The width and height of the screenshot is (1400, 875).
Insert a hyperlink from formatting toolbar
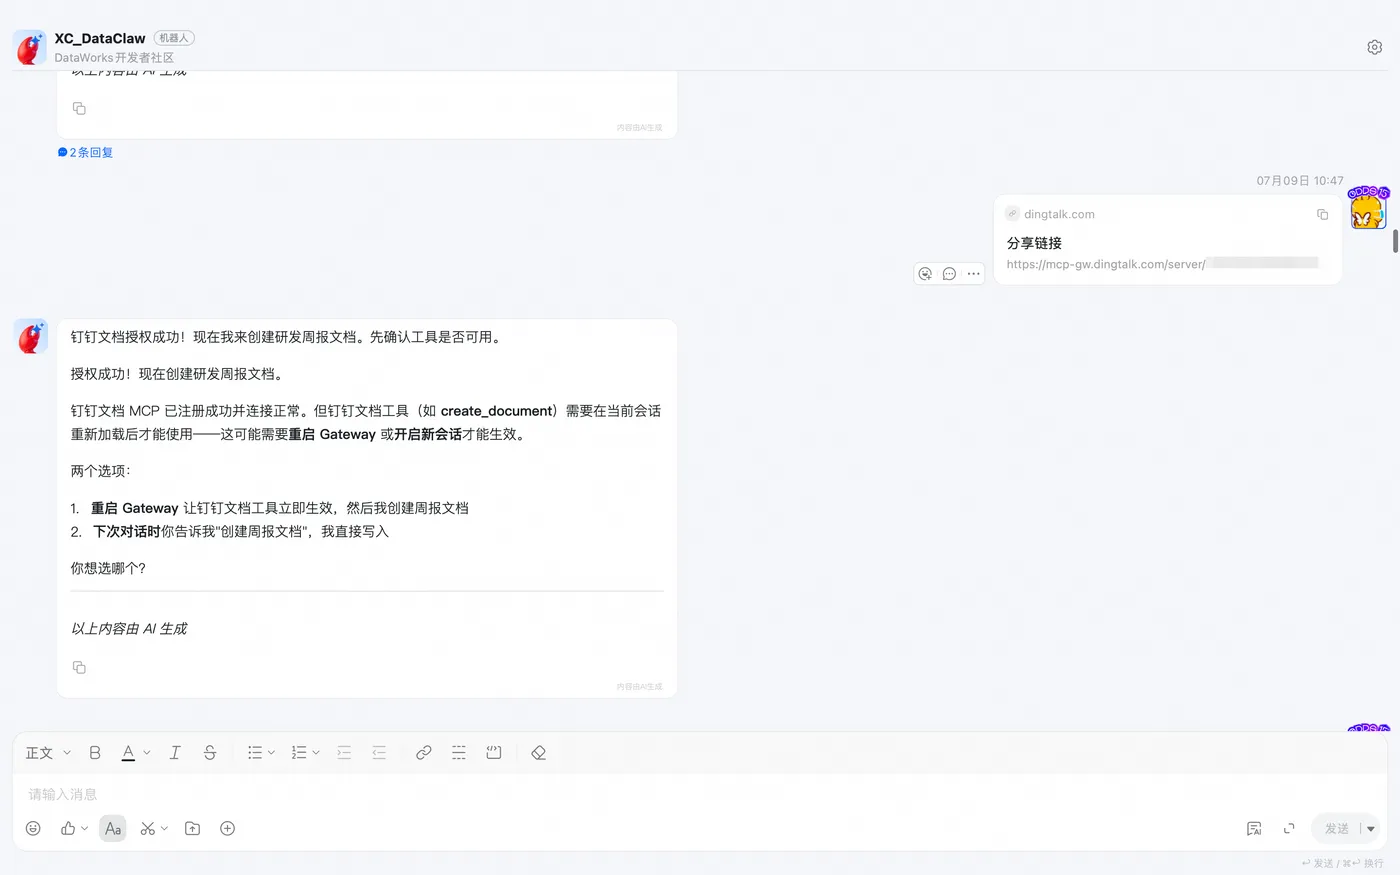(424, 752)
